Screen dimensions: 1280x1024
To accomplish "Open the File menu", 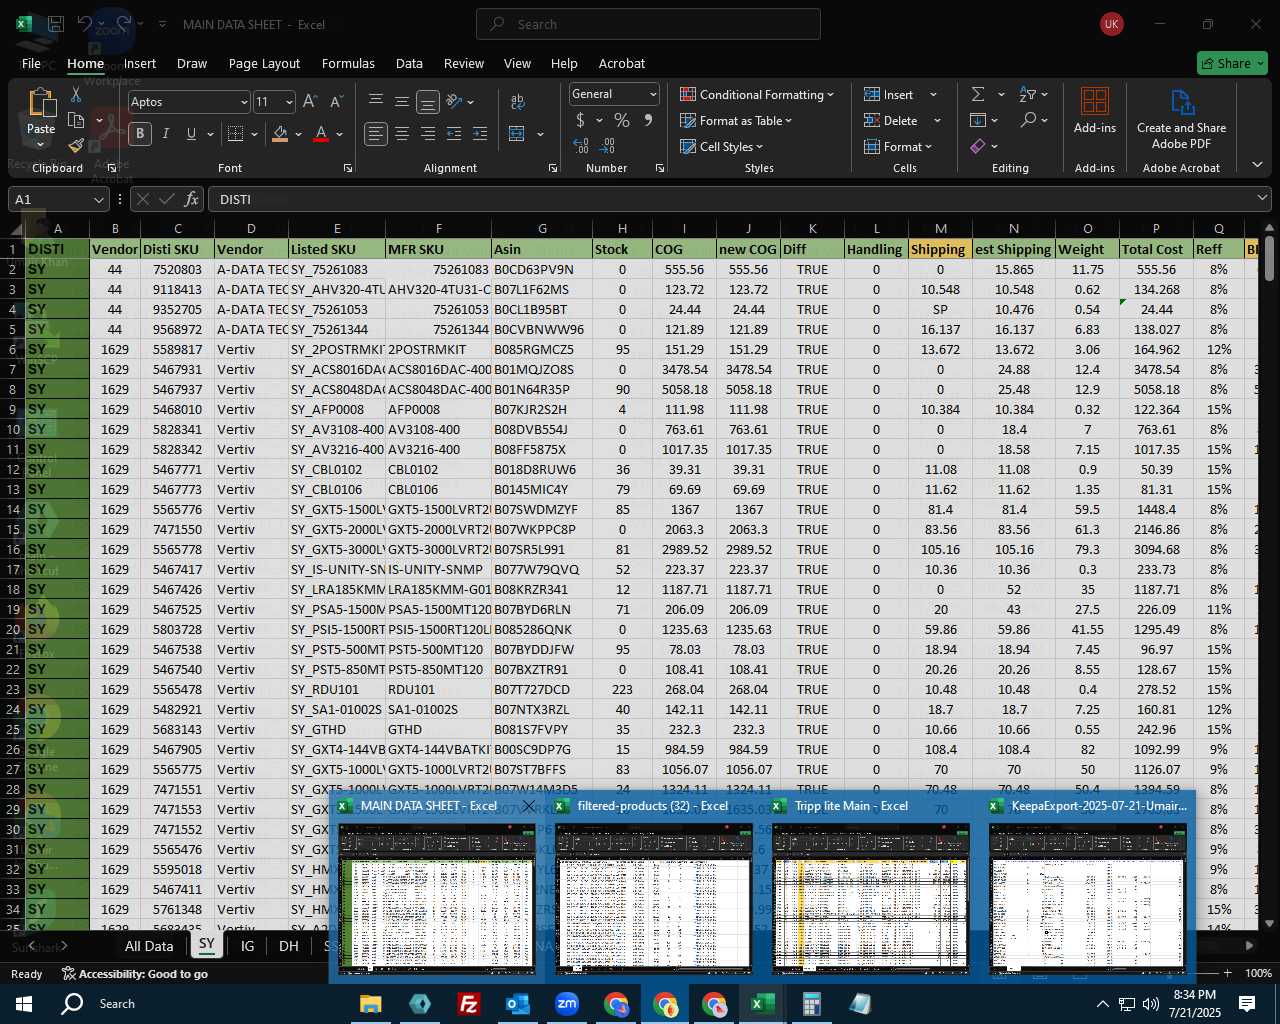I will click(31, 63).
